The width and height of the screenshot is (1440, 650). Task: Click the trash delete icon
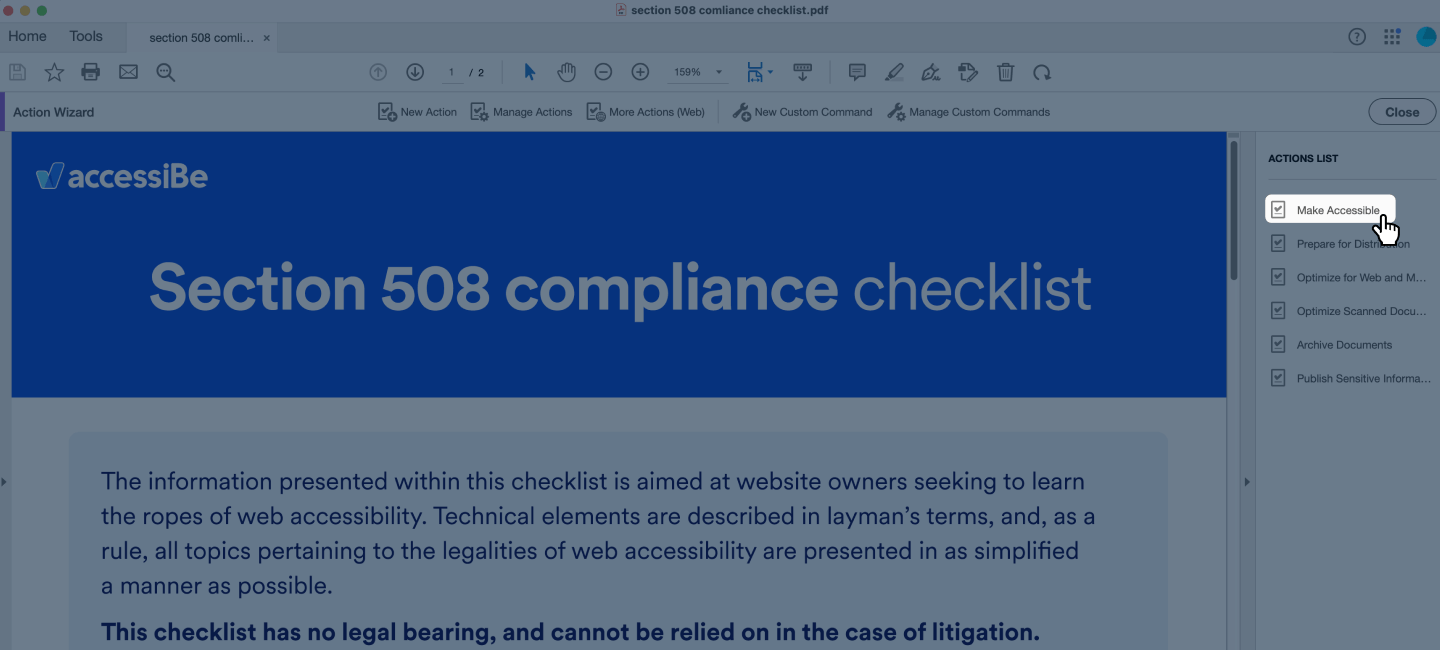point(1005,72)
